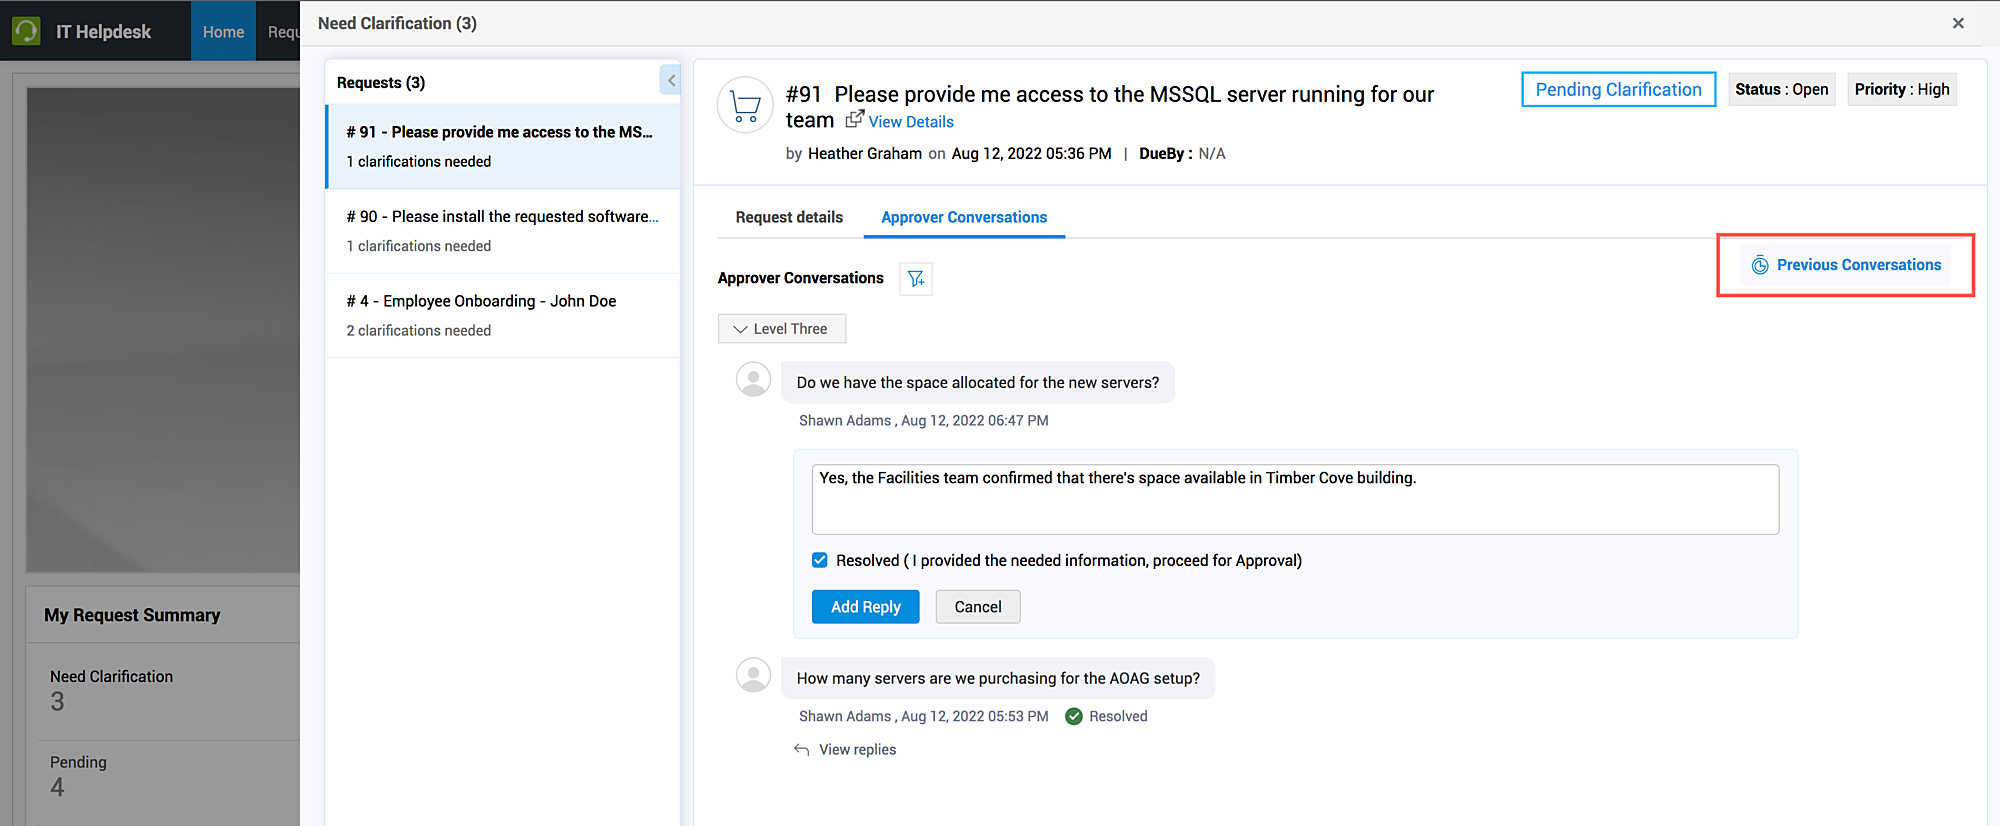Click inside the reply text box

(1294, 500)
